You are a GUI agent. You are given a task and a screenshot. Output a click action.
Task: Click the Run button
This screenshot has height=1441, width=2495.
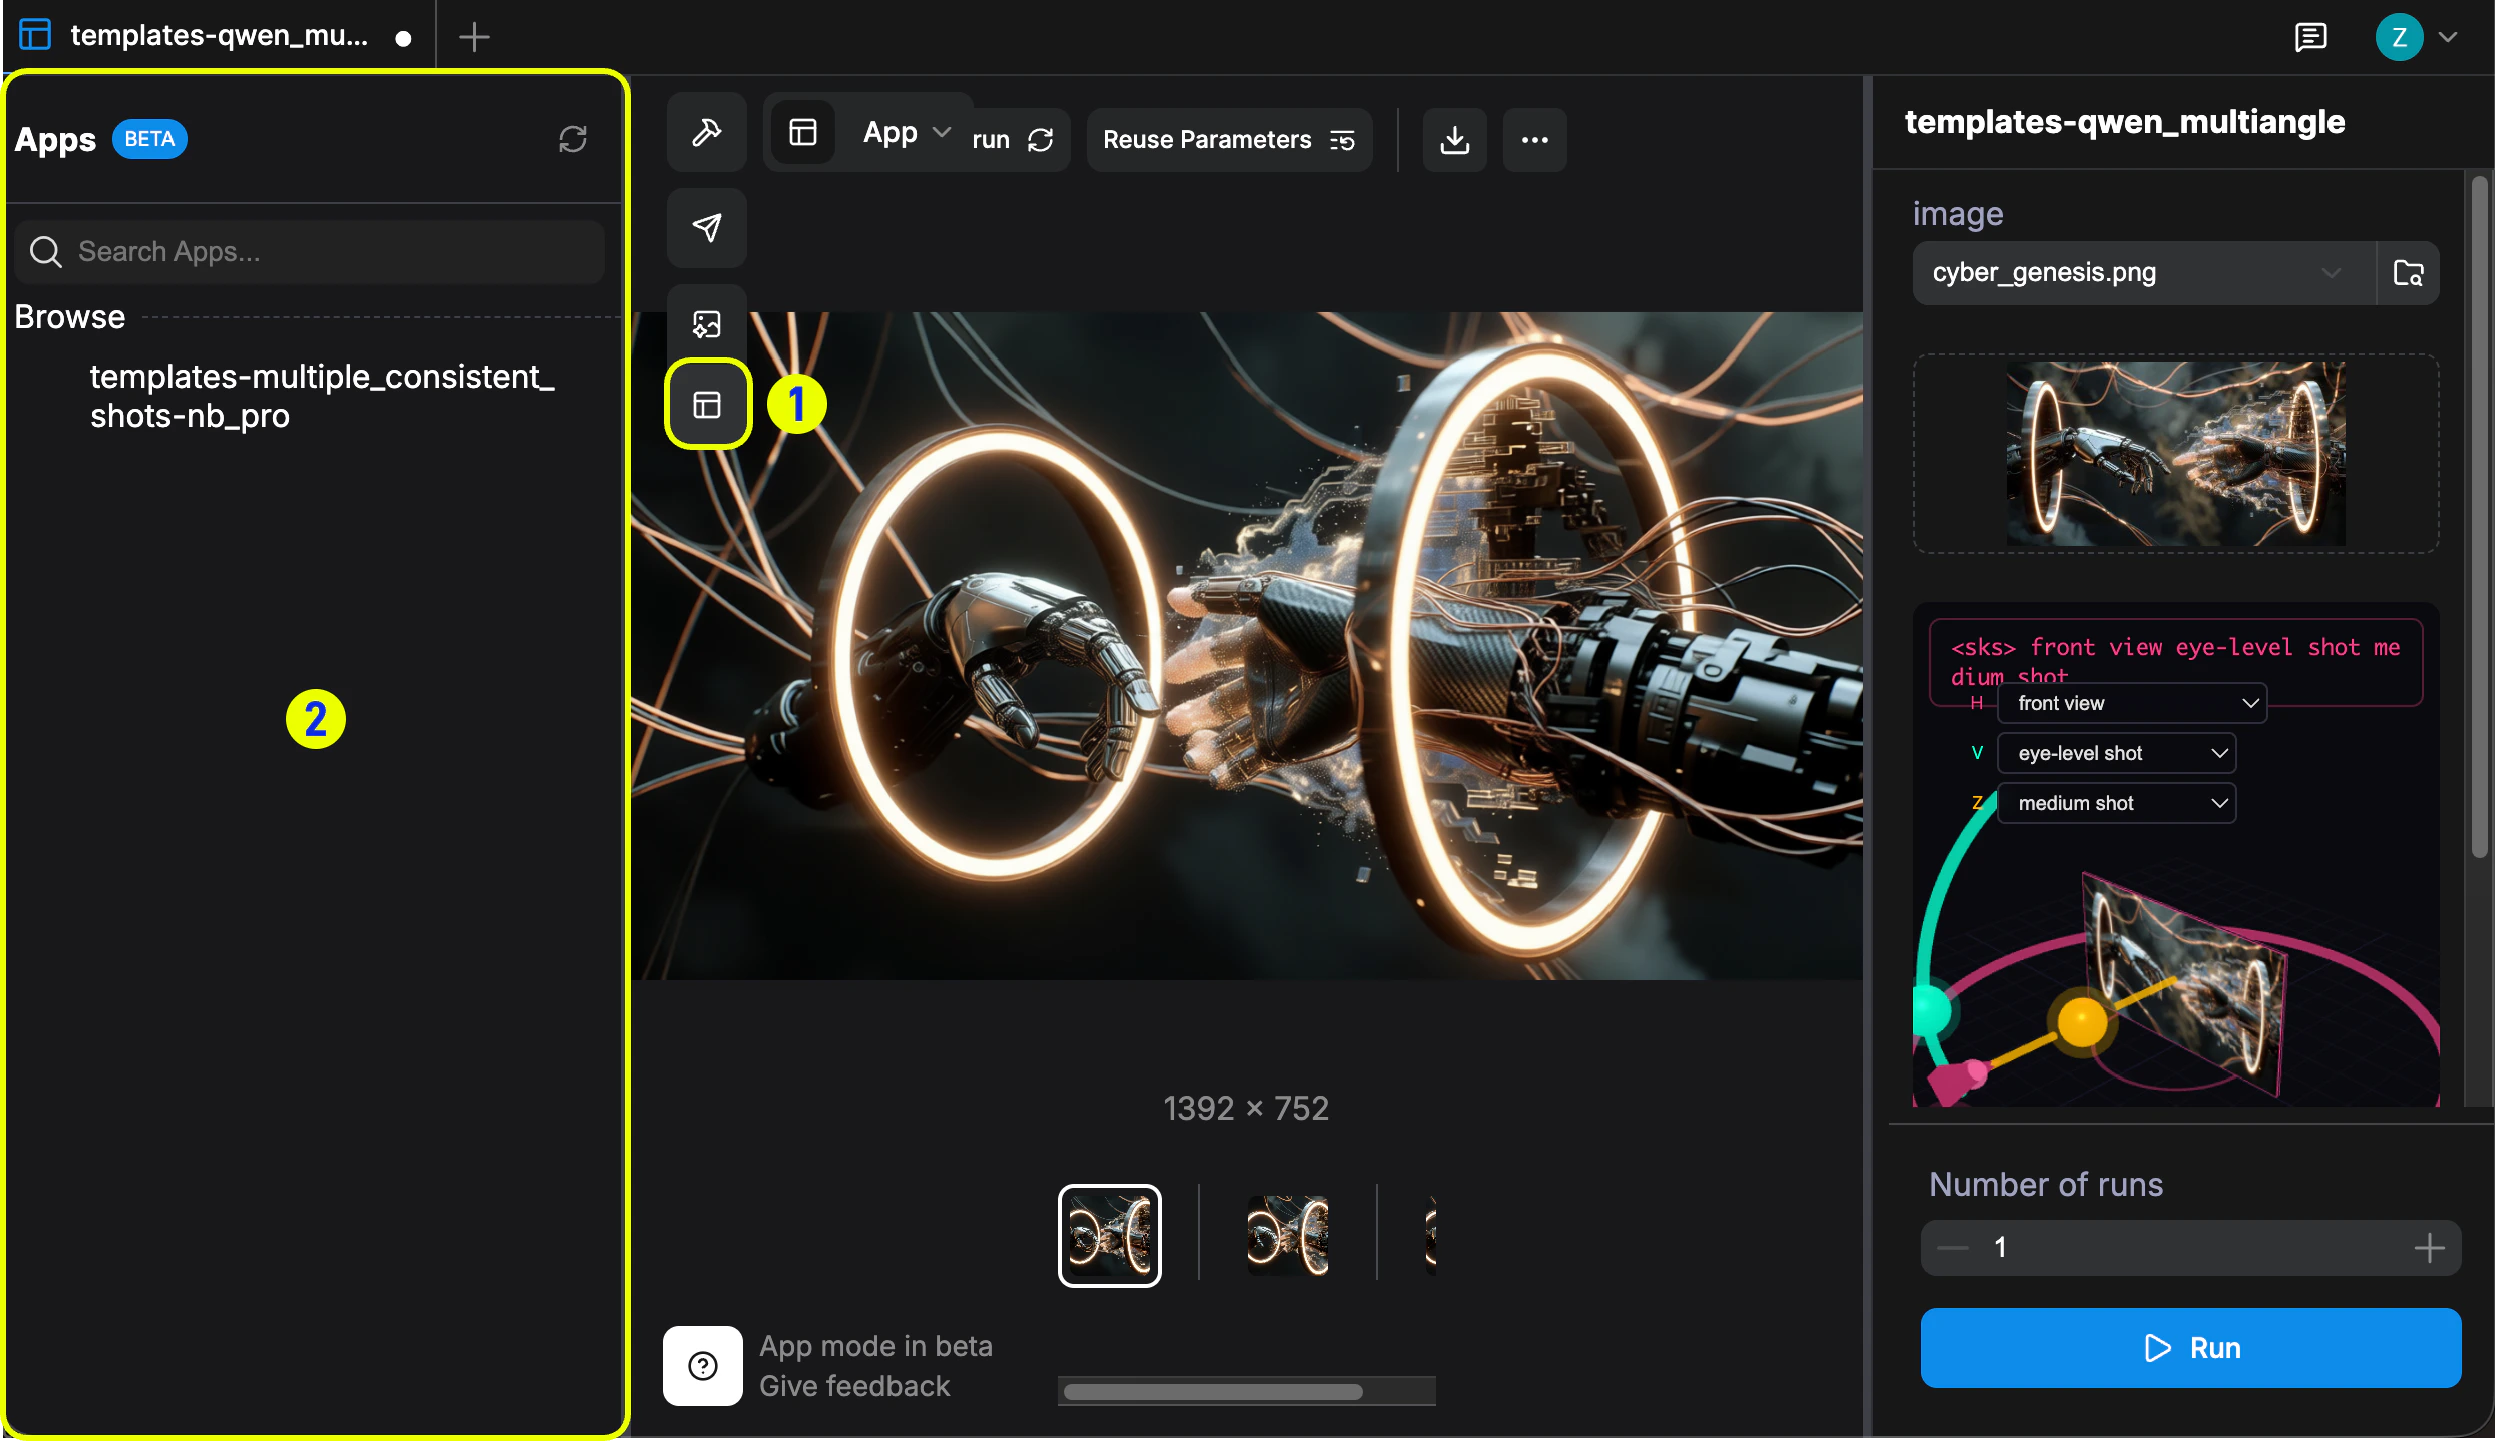pyautogui.click(x=2188, y=1347)
